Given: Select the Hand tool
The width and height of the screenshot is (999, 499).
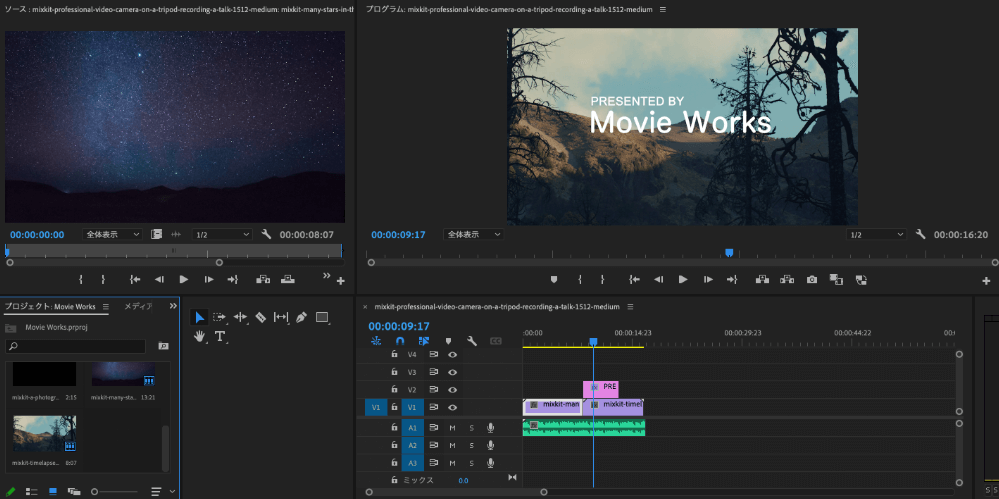Looking at the screenshot, I should (199, 336).
